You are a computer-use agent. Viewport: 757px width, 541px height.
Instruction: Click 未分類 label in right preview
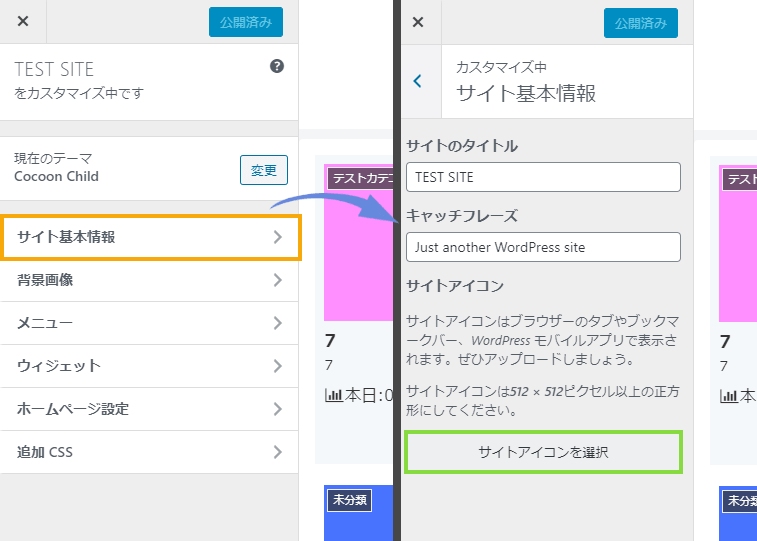click(x=742, y=501)
